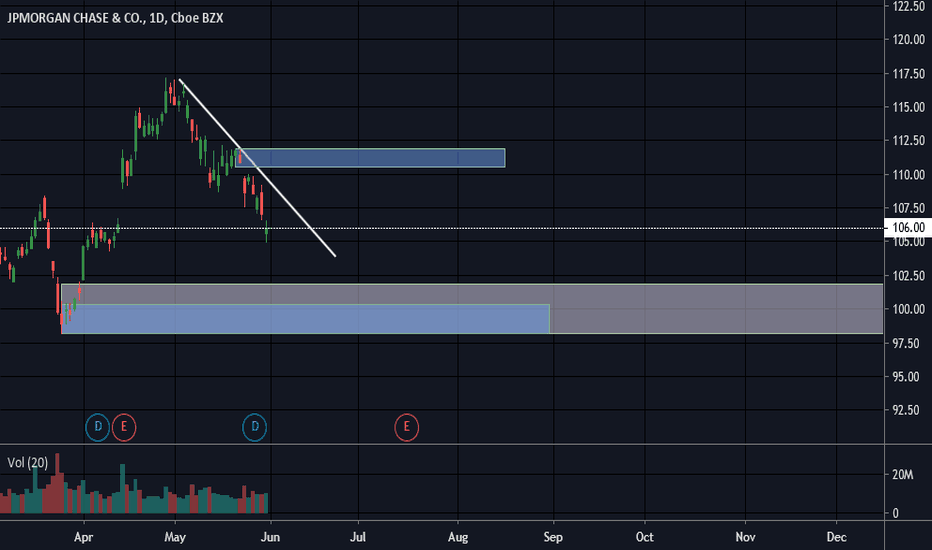Click the 122.50 price axis label

(909, 6)
